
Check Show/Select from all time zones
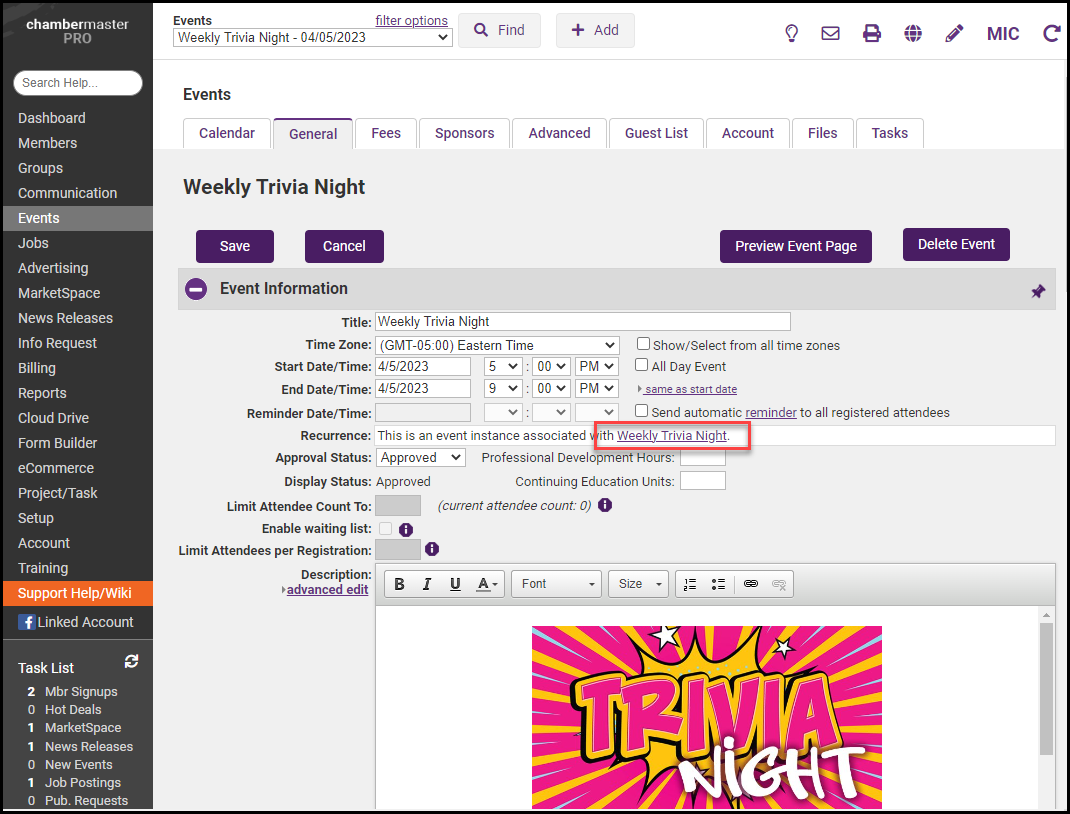tap(644, 344)
